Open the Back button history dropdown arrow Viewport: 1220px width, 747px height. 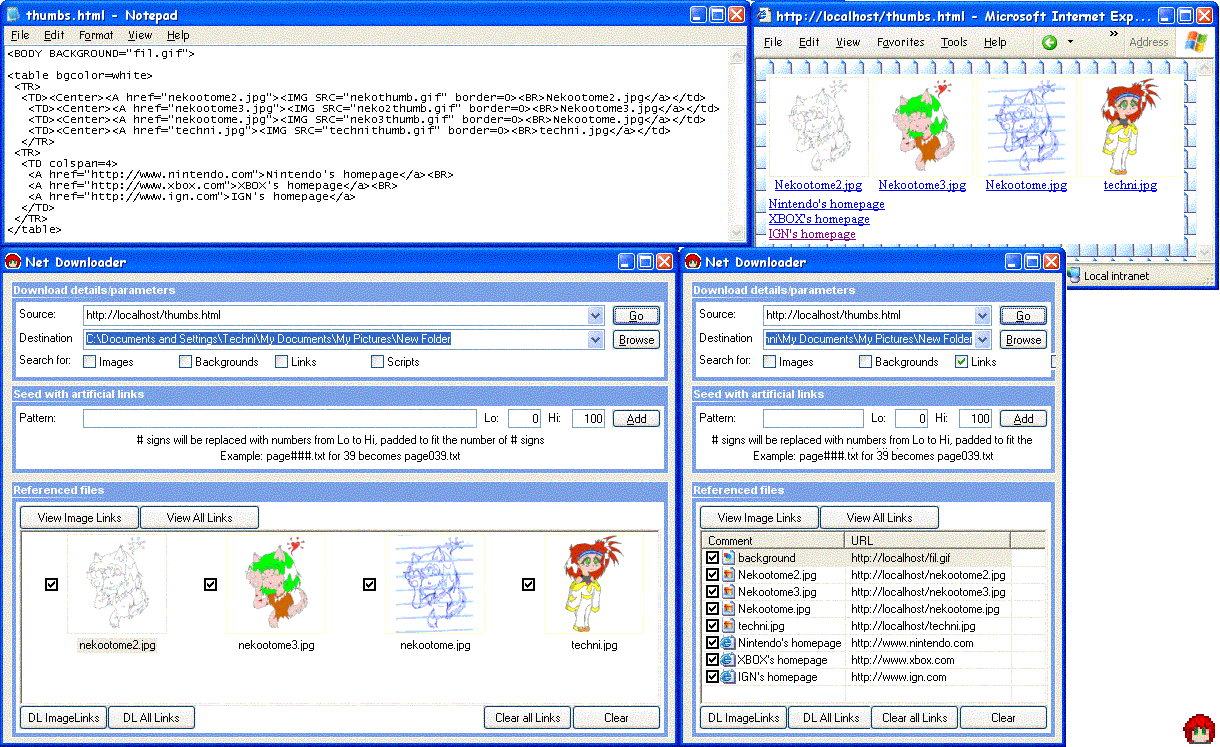pos(1070,42)
